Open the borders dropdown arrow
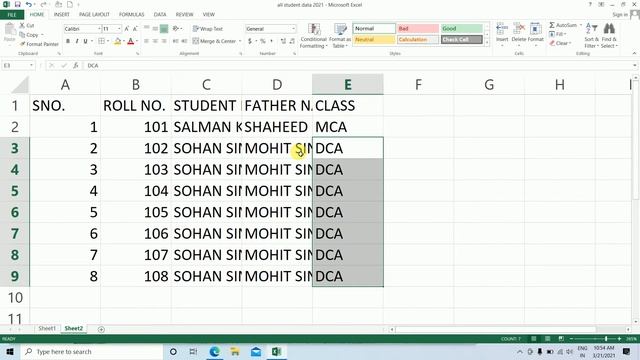Screen dimensions: 640x360 coord(108,41)
